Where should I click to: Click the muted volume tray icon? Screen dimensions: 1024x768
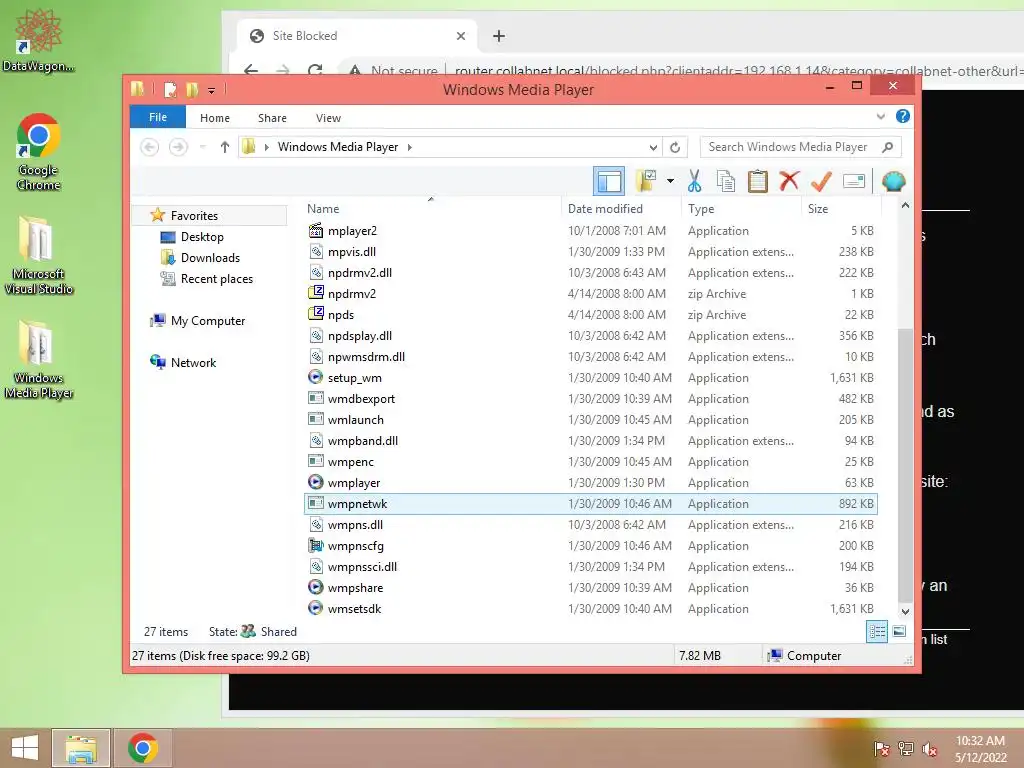930,748
